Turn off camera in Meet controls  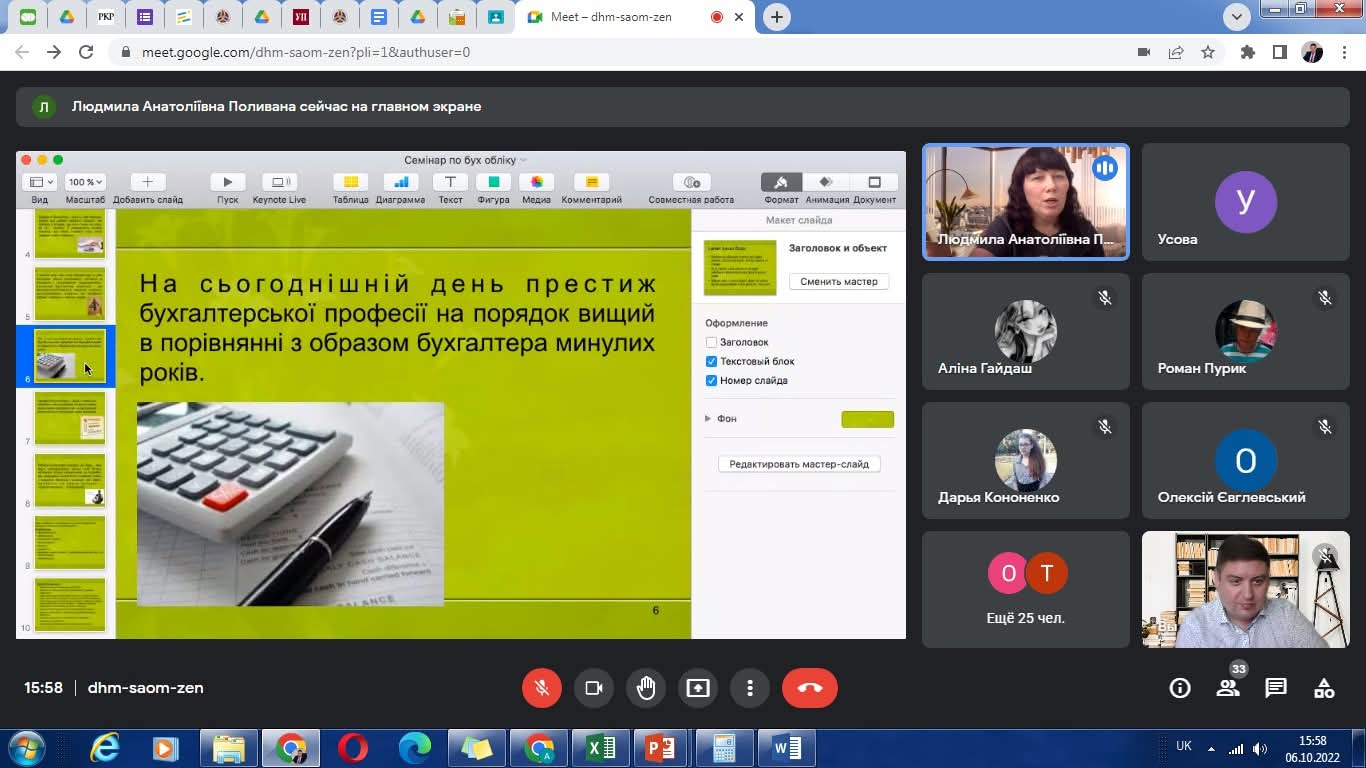click(594, 688)
